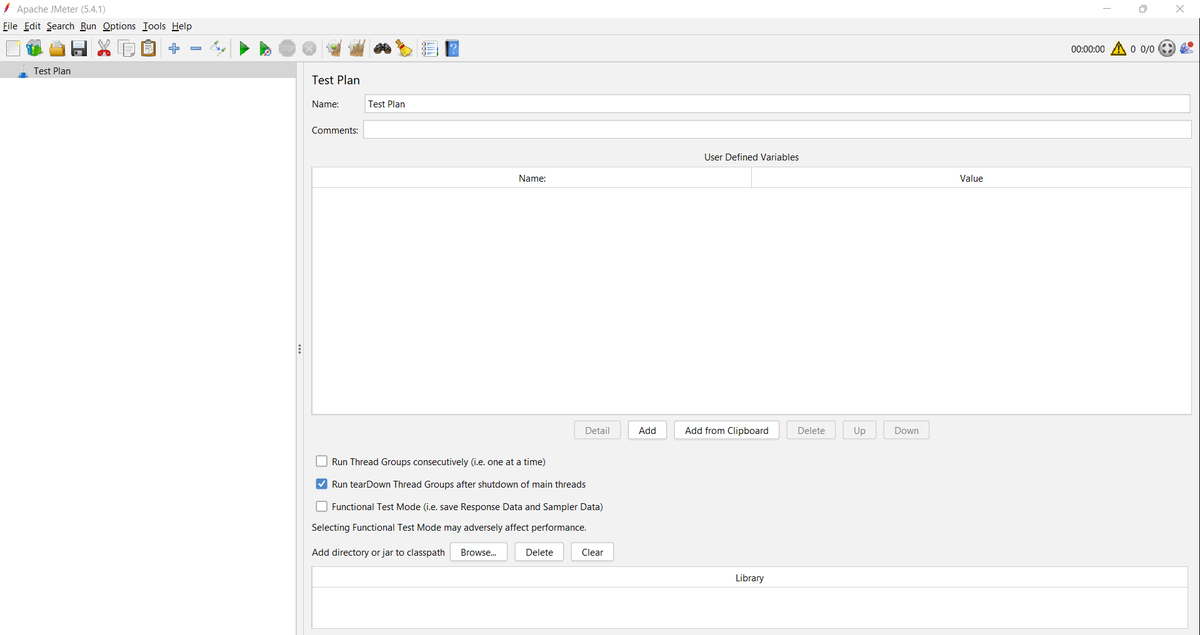Expand all nodes with plus icon

click(174, 48)
